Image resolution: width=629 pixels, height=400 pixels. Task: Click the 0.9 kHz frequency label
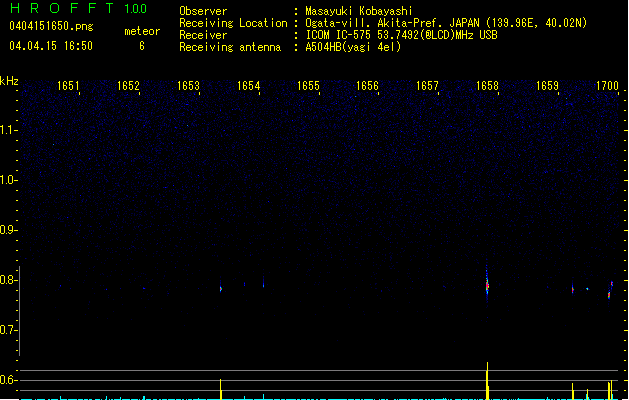click(8, 230)
